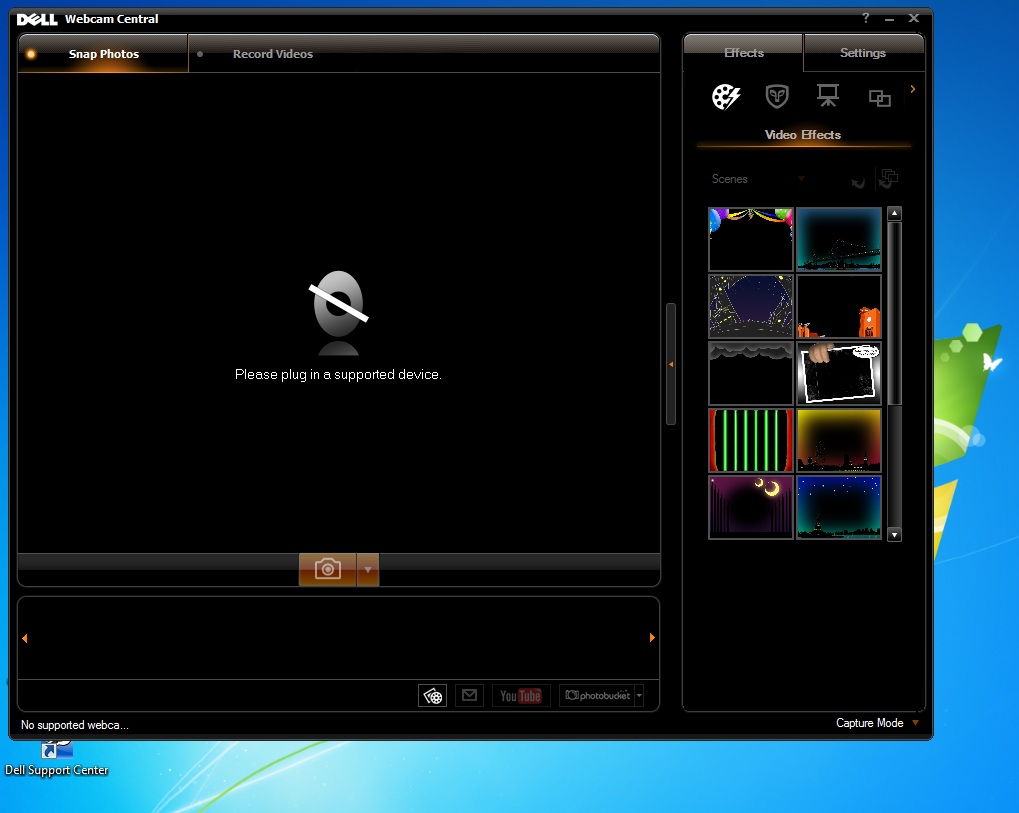Open the Settings tab
The width and height of the screenshot is (1019, 813).
863,53
